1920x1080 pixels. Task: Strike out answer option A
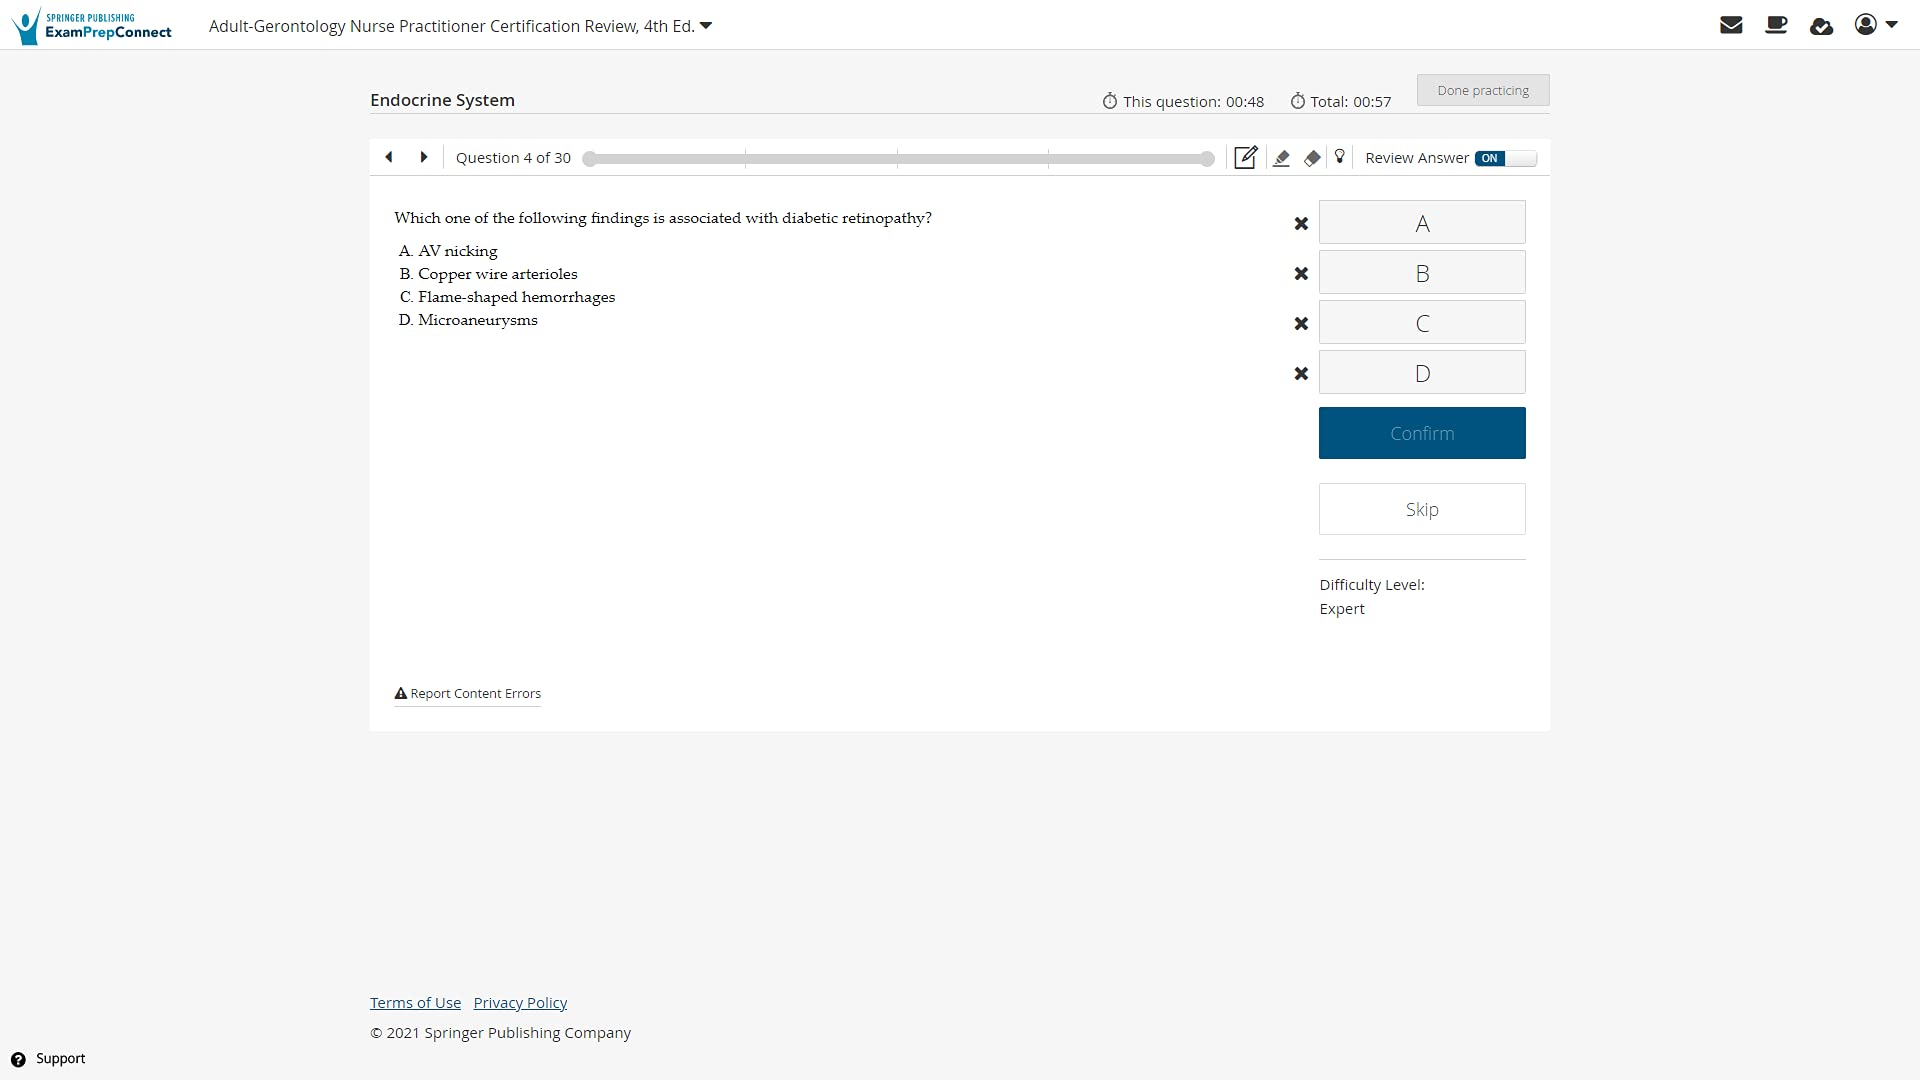click(x=1301, y=223)
